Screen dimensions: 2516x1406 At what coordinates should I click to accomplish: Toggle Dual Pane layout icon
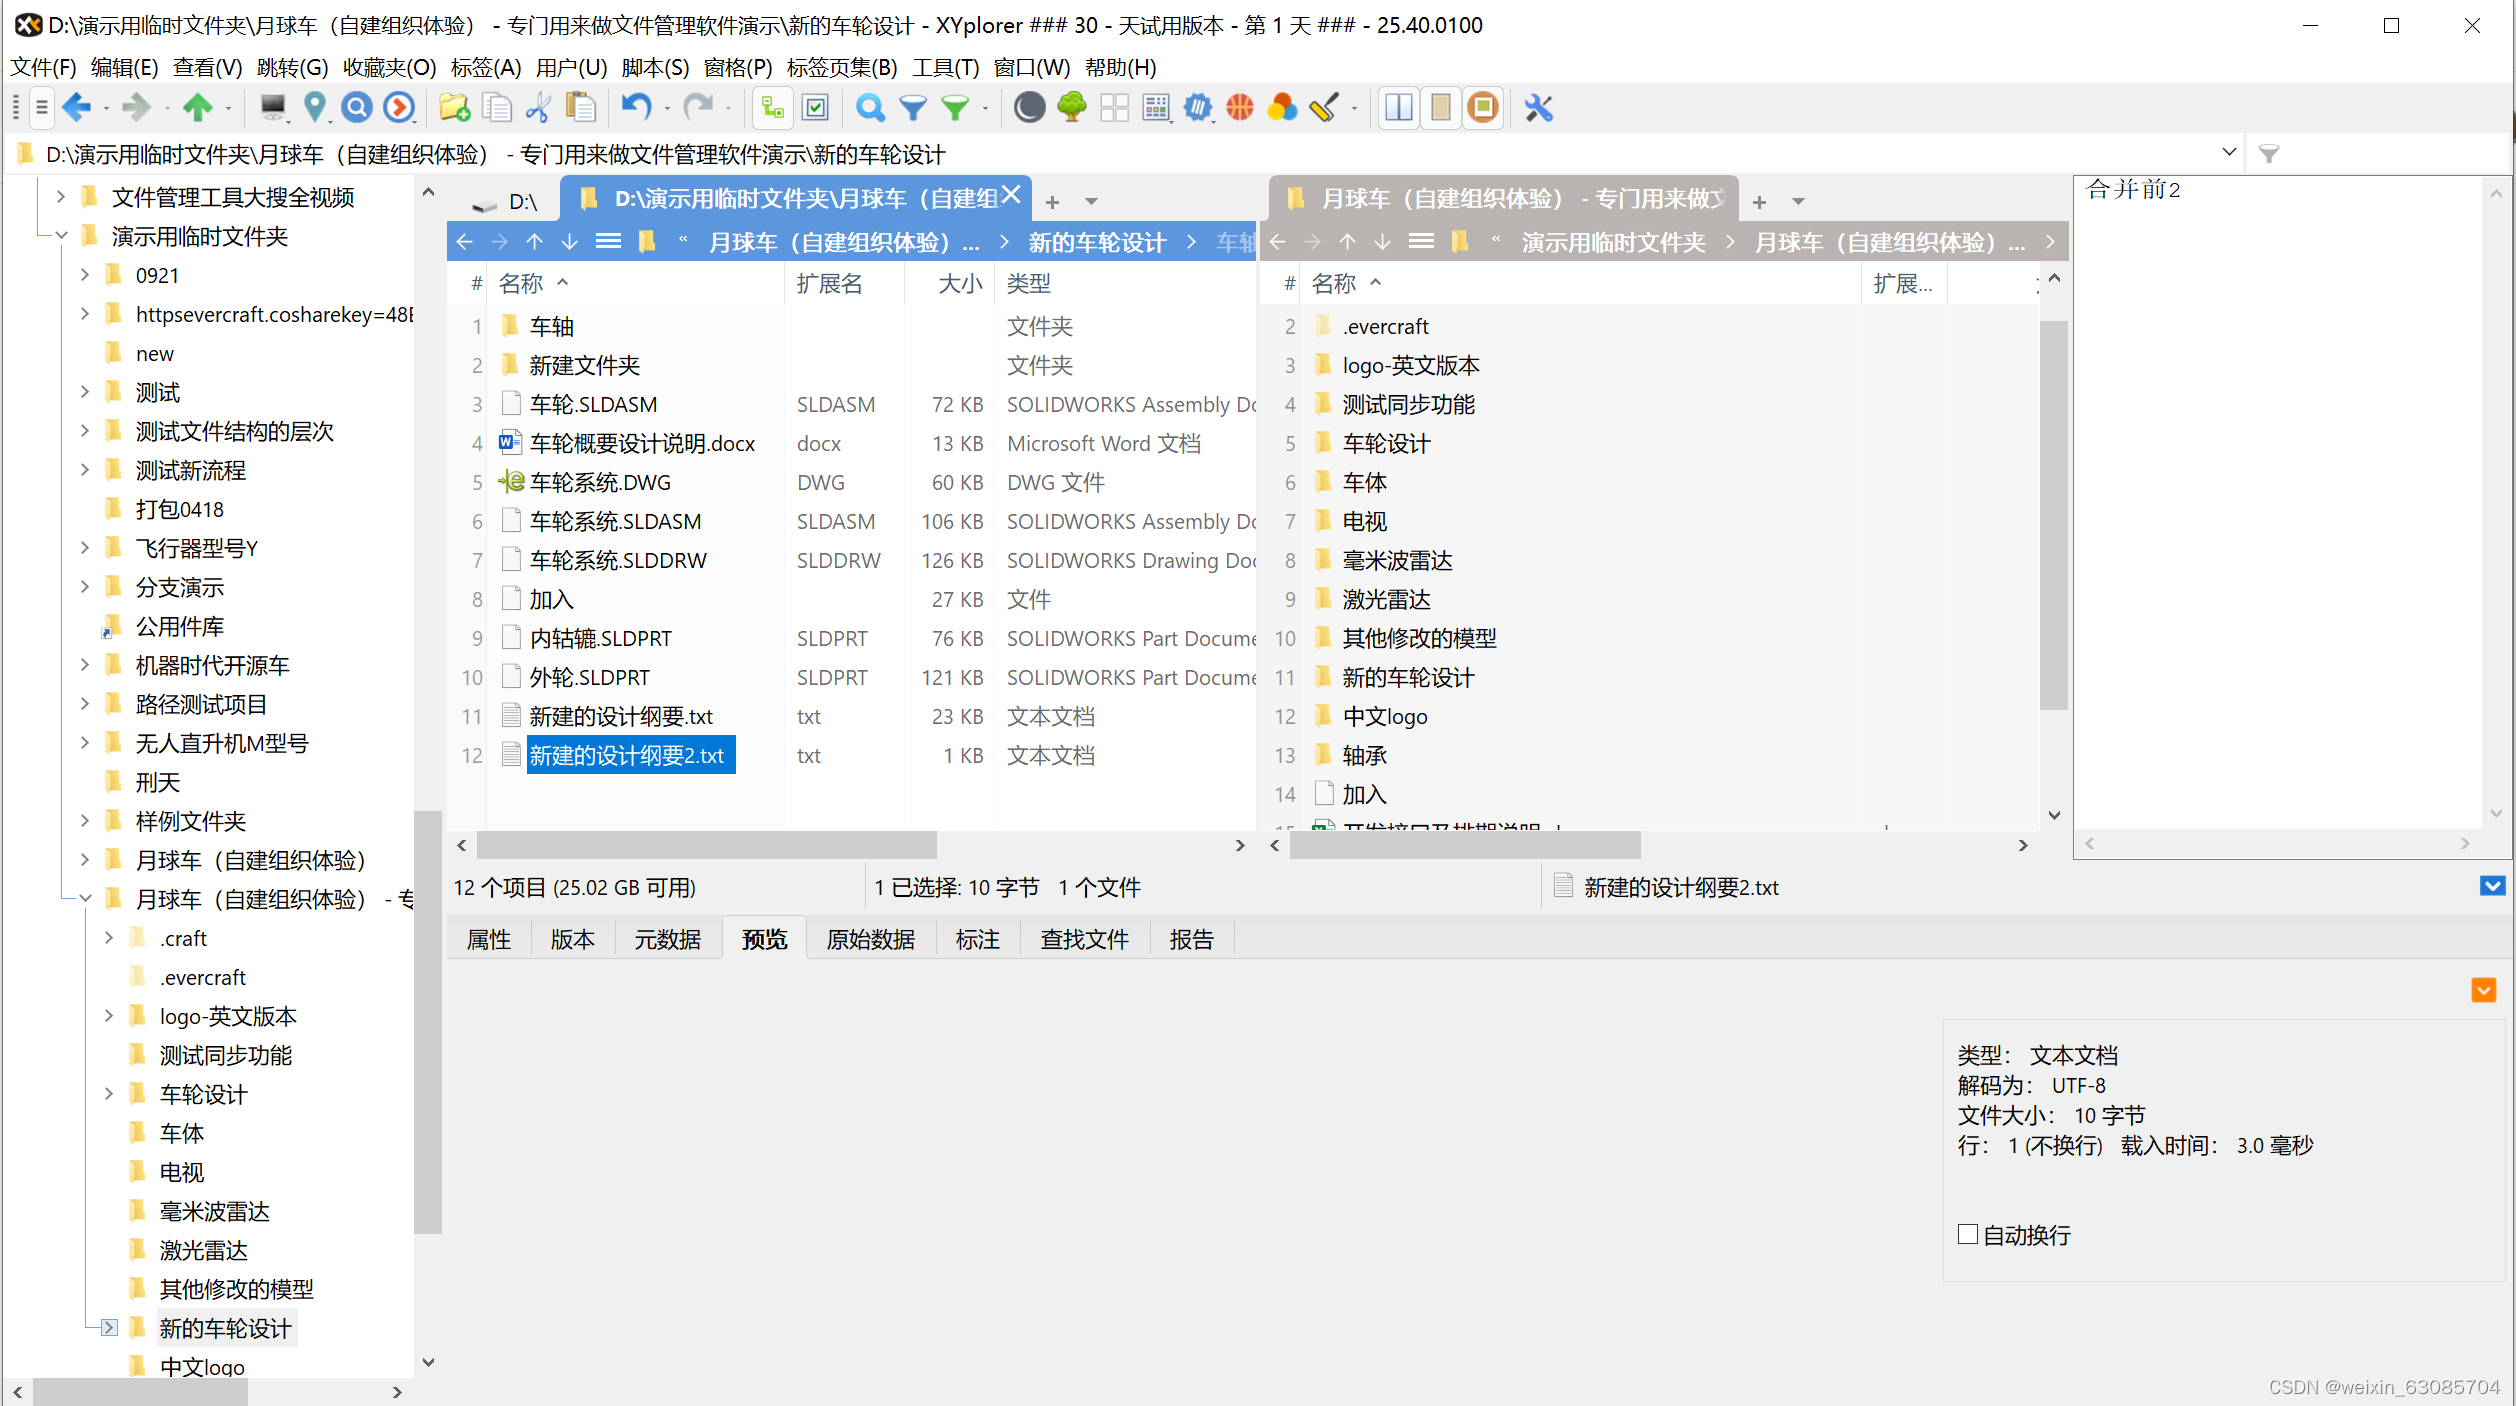click(1399, 107)
